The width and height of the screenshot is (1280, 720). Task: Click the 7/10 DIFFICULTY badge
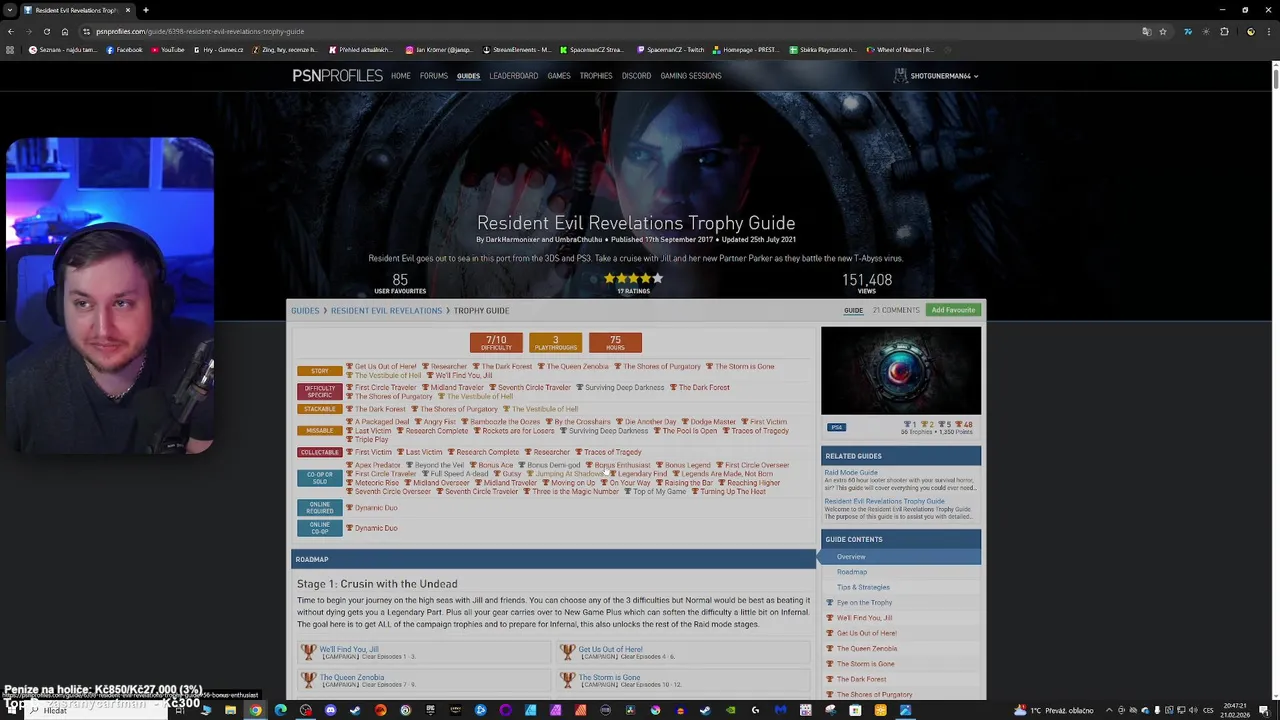496,343
